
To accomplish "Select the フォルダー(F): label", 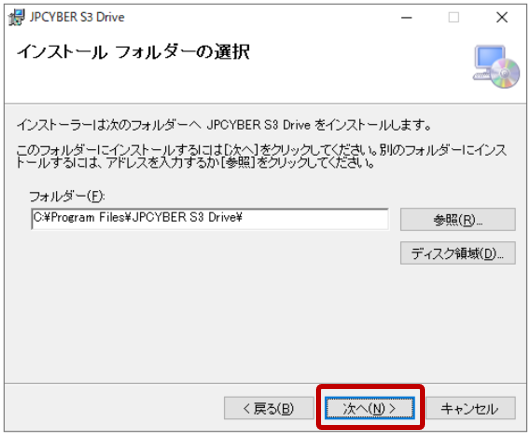I will [67, 196].
